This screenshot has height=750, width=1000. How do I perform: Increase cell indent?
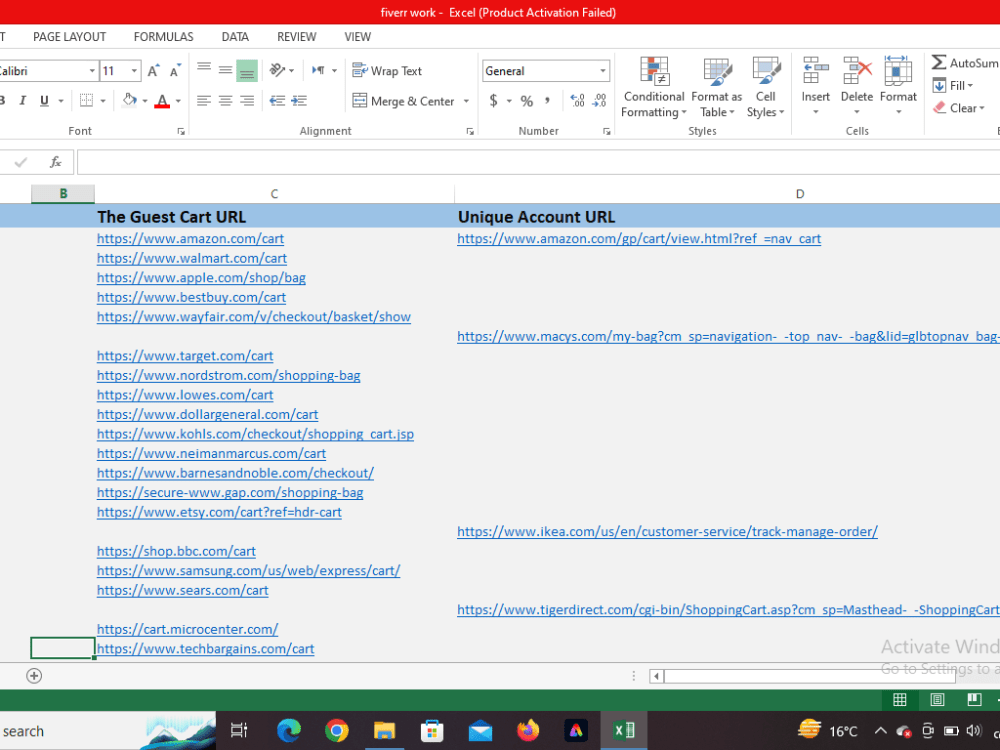click(299, 101)
